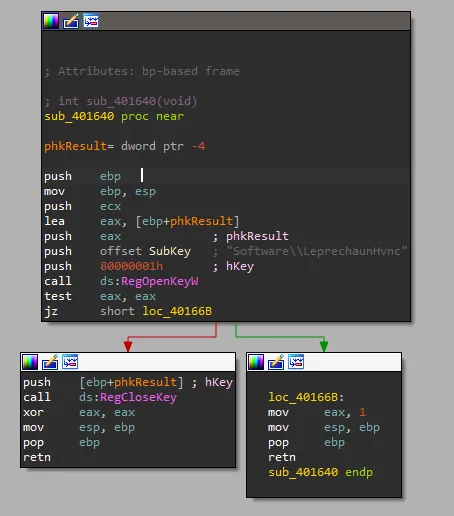Click the 'push ecx' instruction
The image size is (454, 516).
pos(82,206)
